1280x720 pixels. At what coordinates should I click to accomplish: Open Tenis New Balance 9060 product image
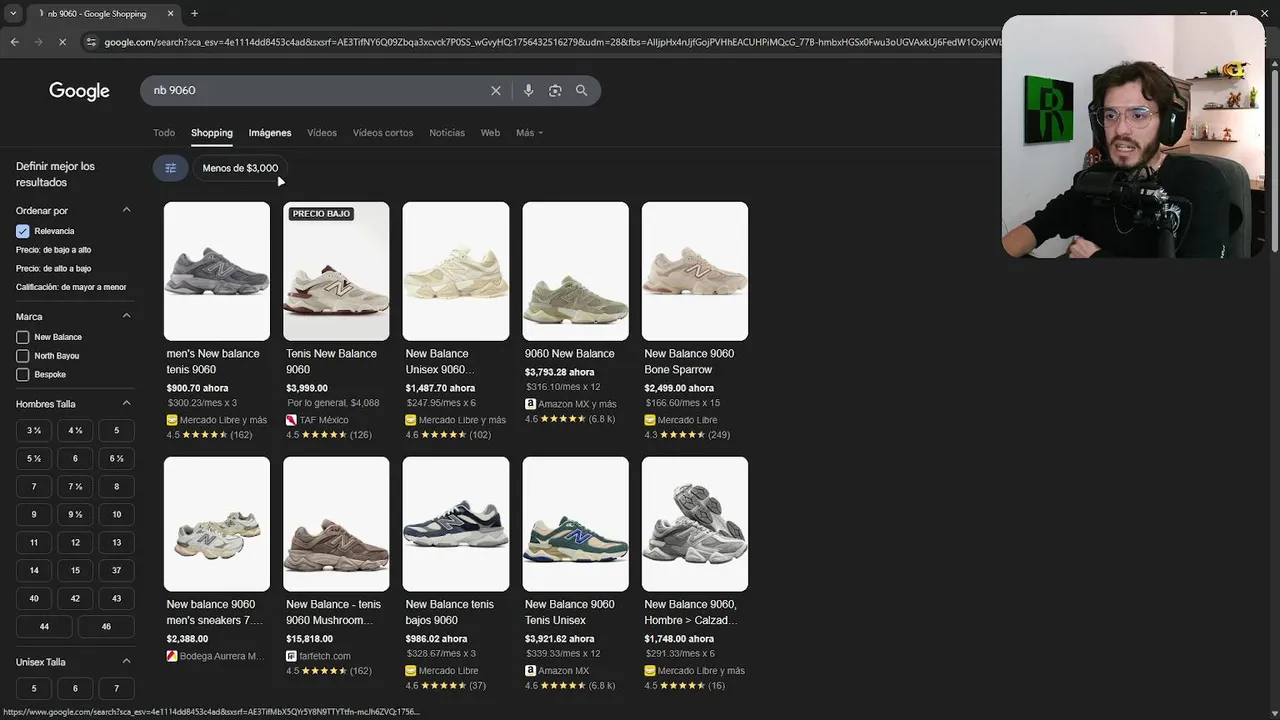[x=336, y=271]
